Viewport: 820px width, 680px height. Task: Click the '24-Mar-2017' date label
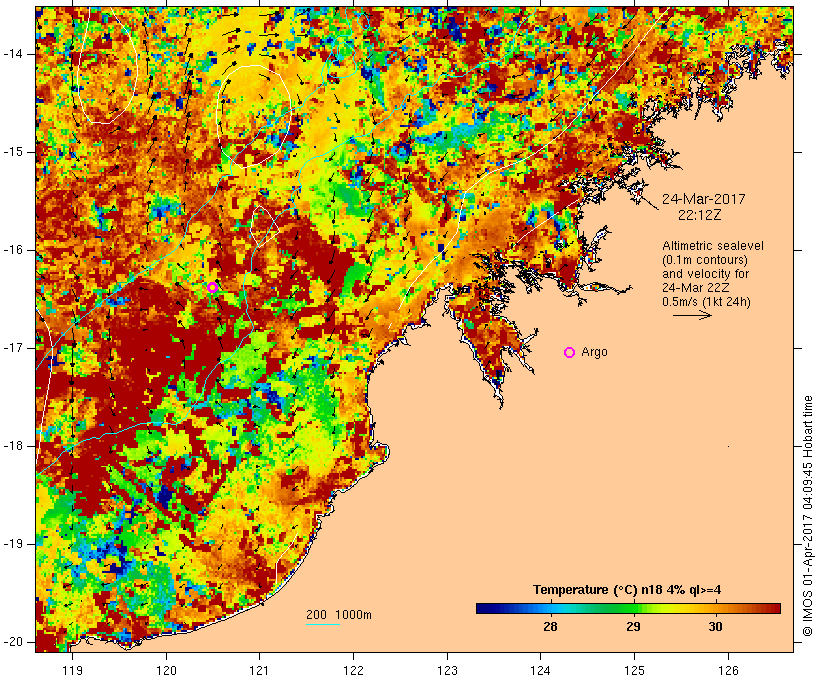[704, 199]
